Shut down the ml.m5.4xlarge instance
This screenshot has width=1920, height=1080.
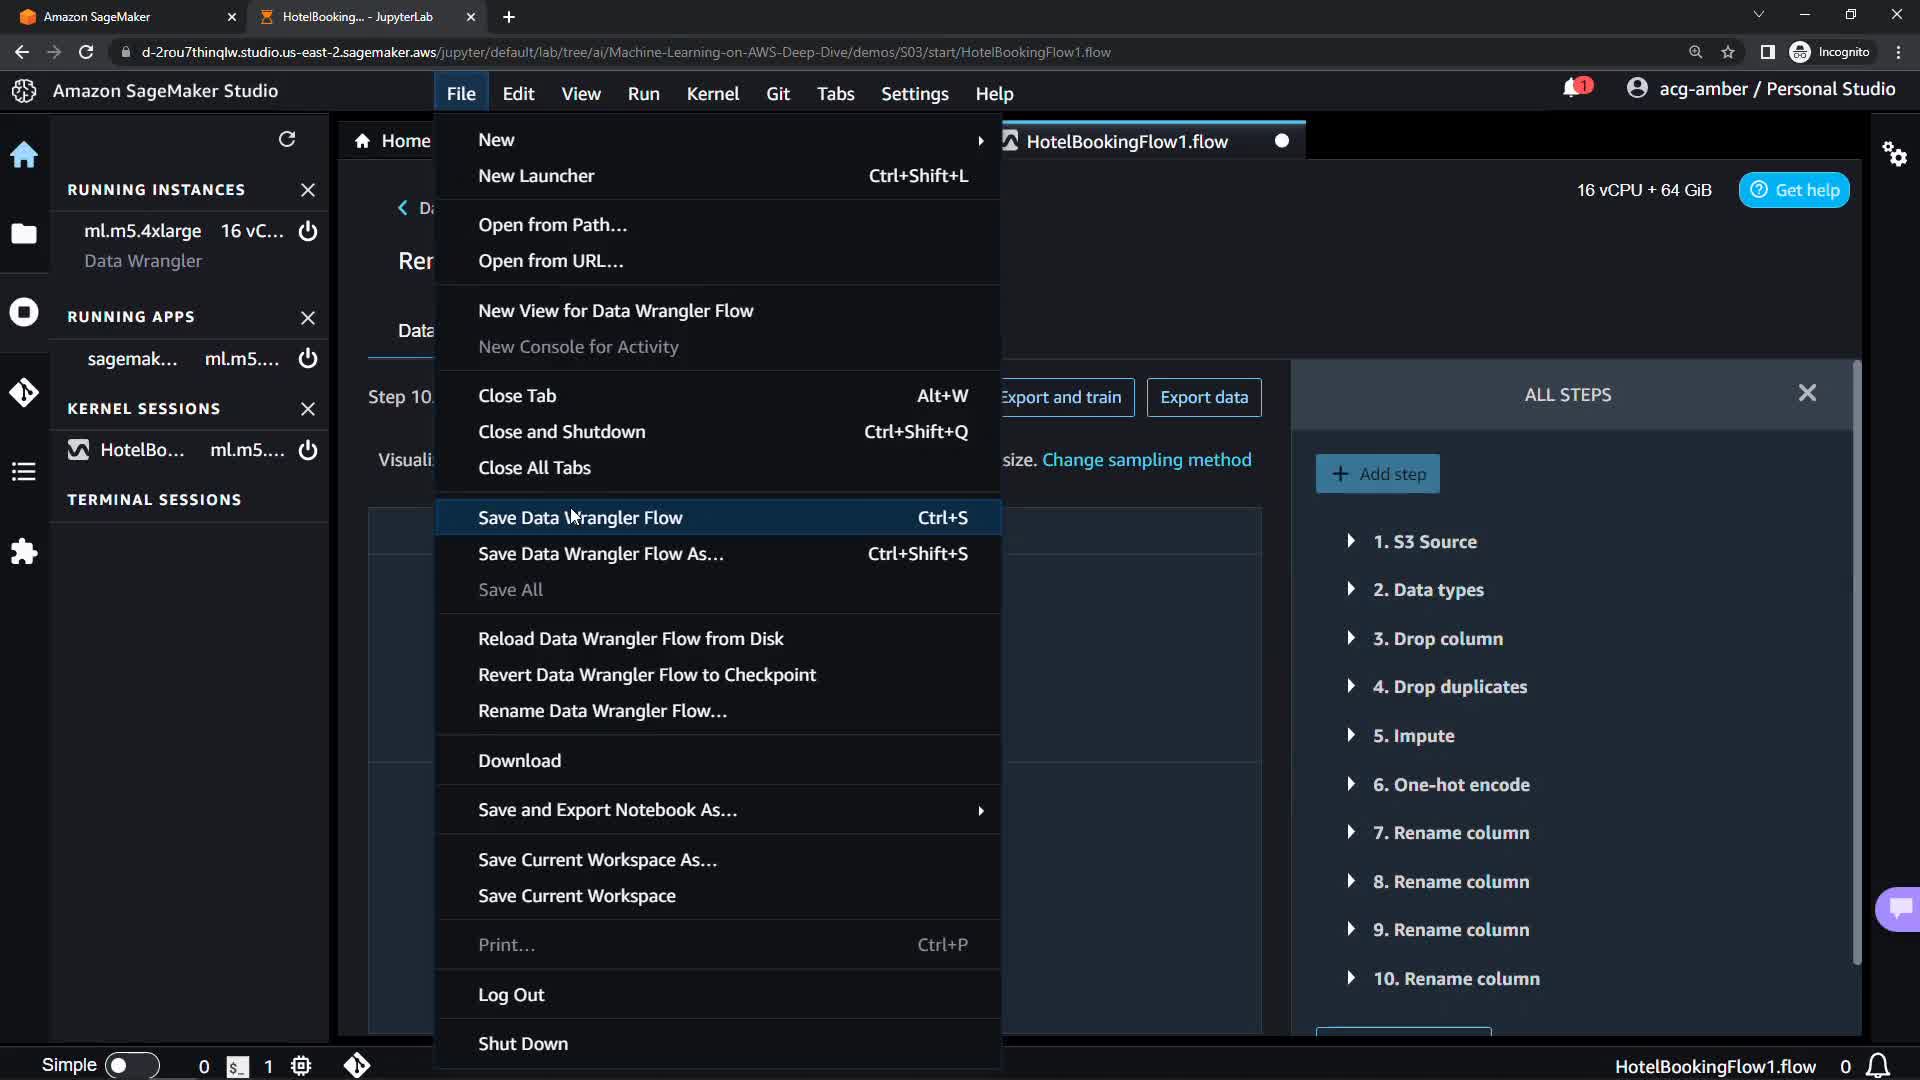pyautogui.click(x=308, y=231)
